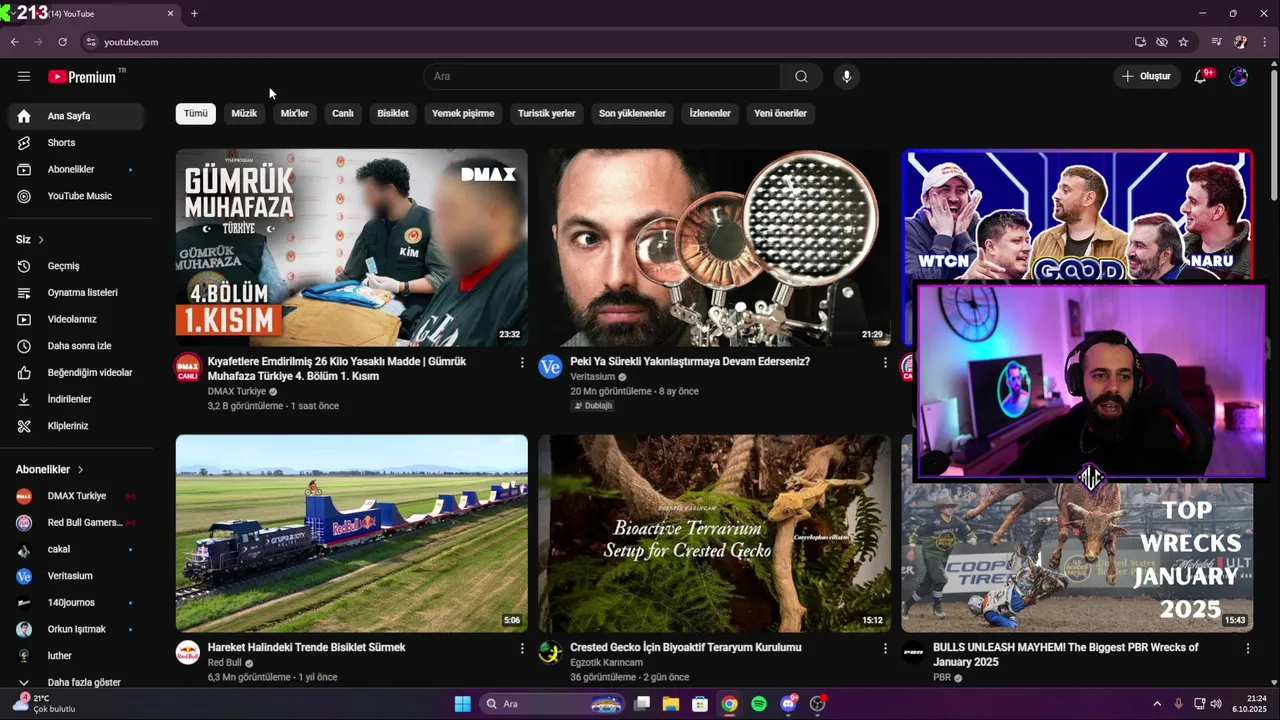Open Chrome three-dot menu
Screen dimensions: 1280x720
1265,42
